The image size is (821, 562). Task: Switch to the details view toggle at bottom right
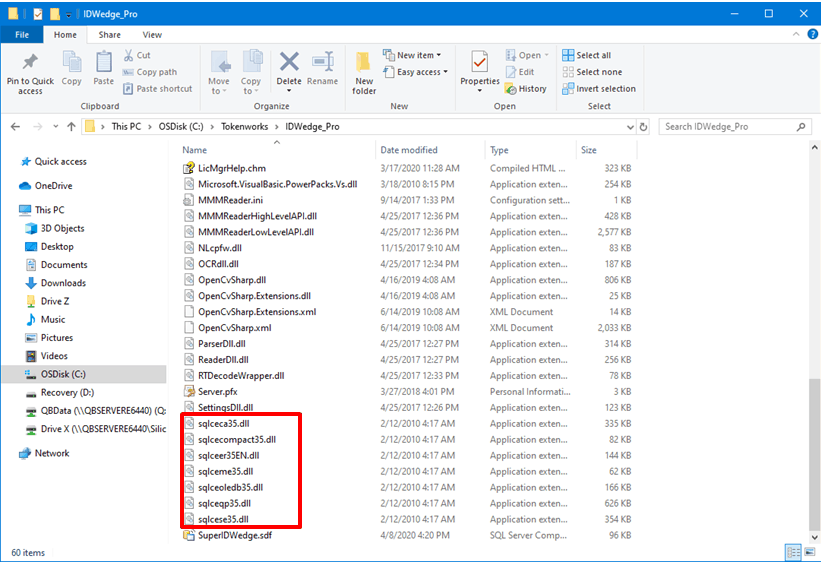tap(794, 552)
